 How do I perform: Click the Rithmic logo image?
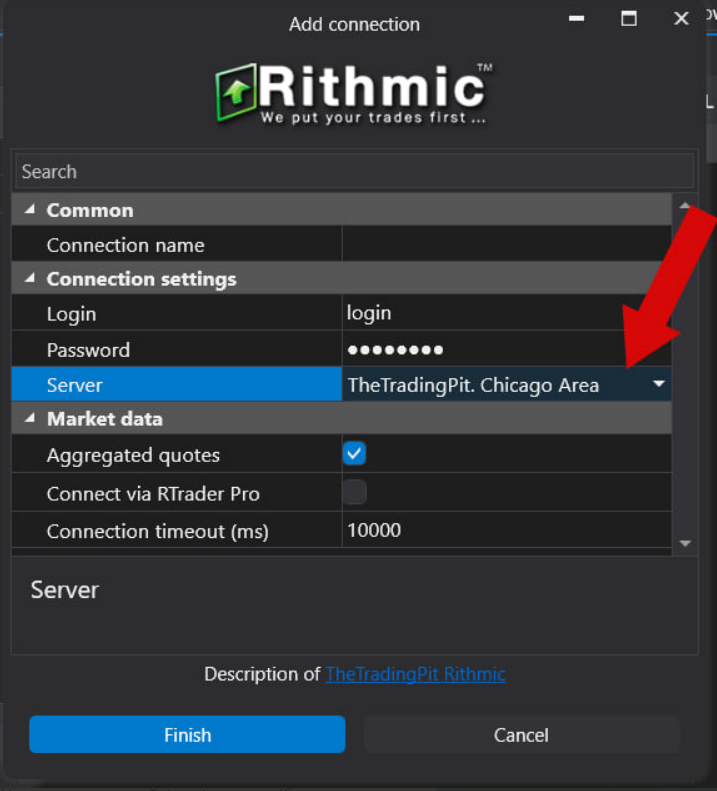354,93
